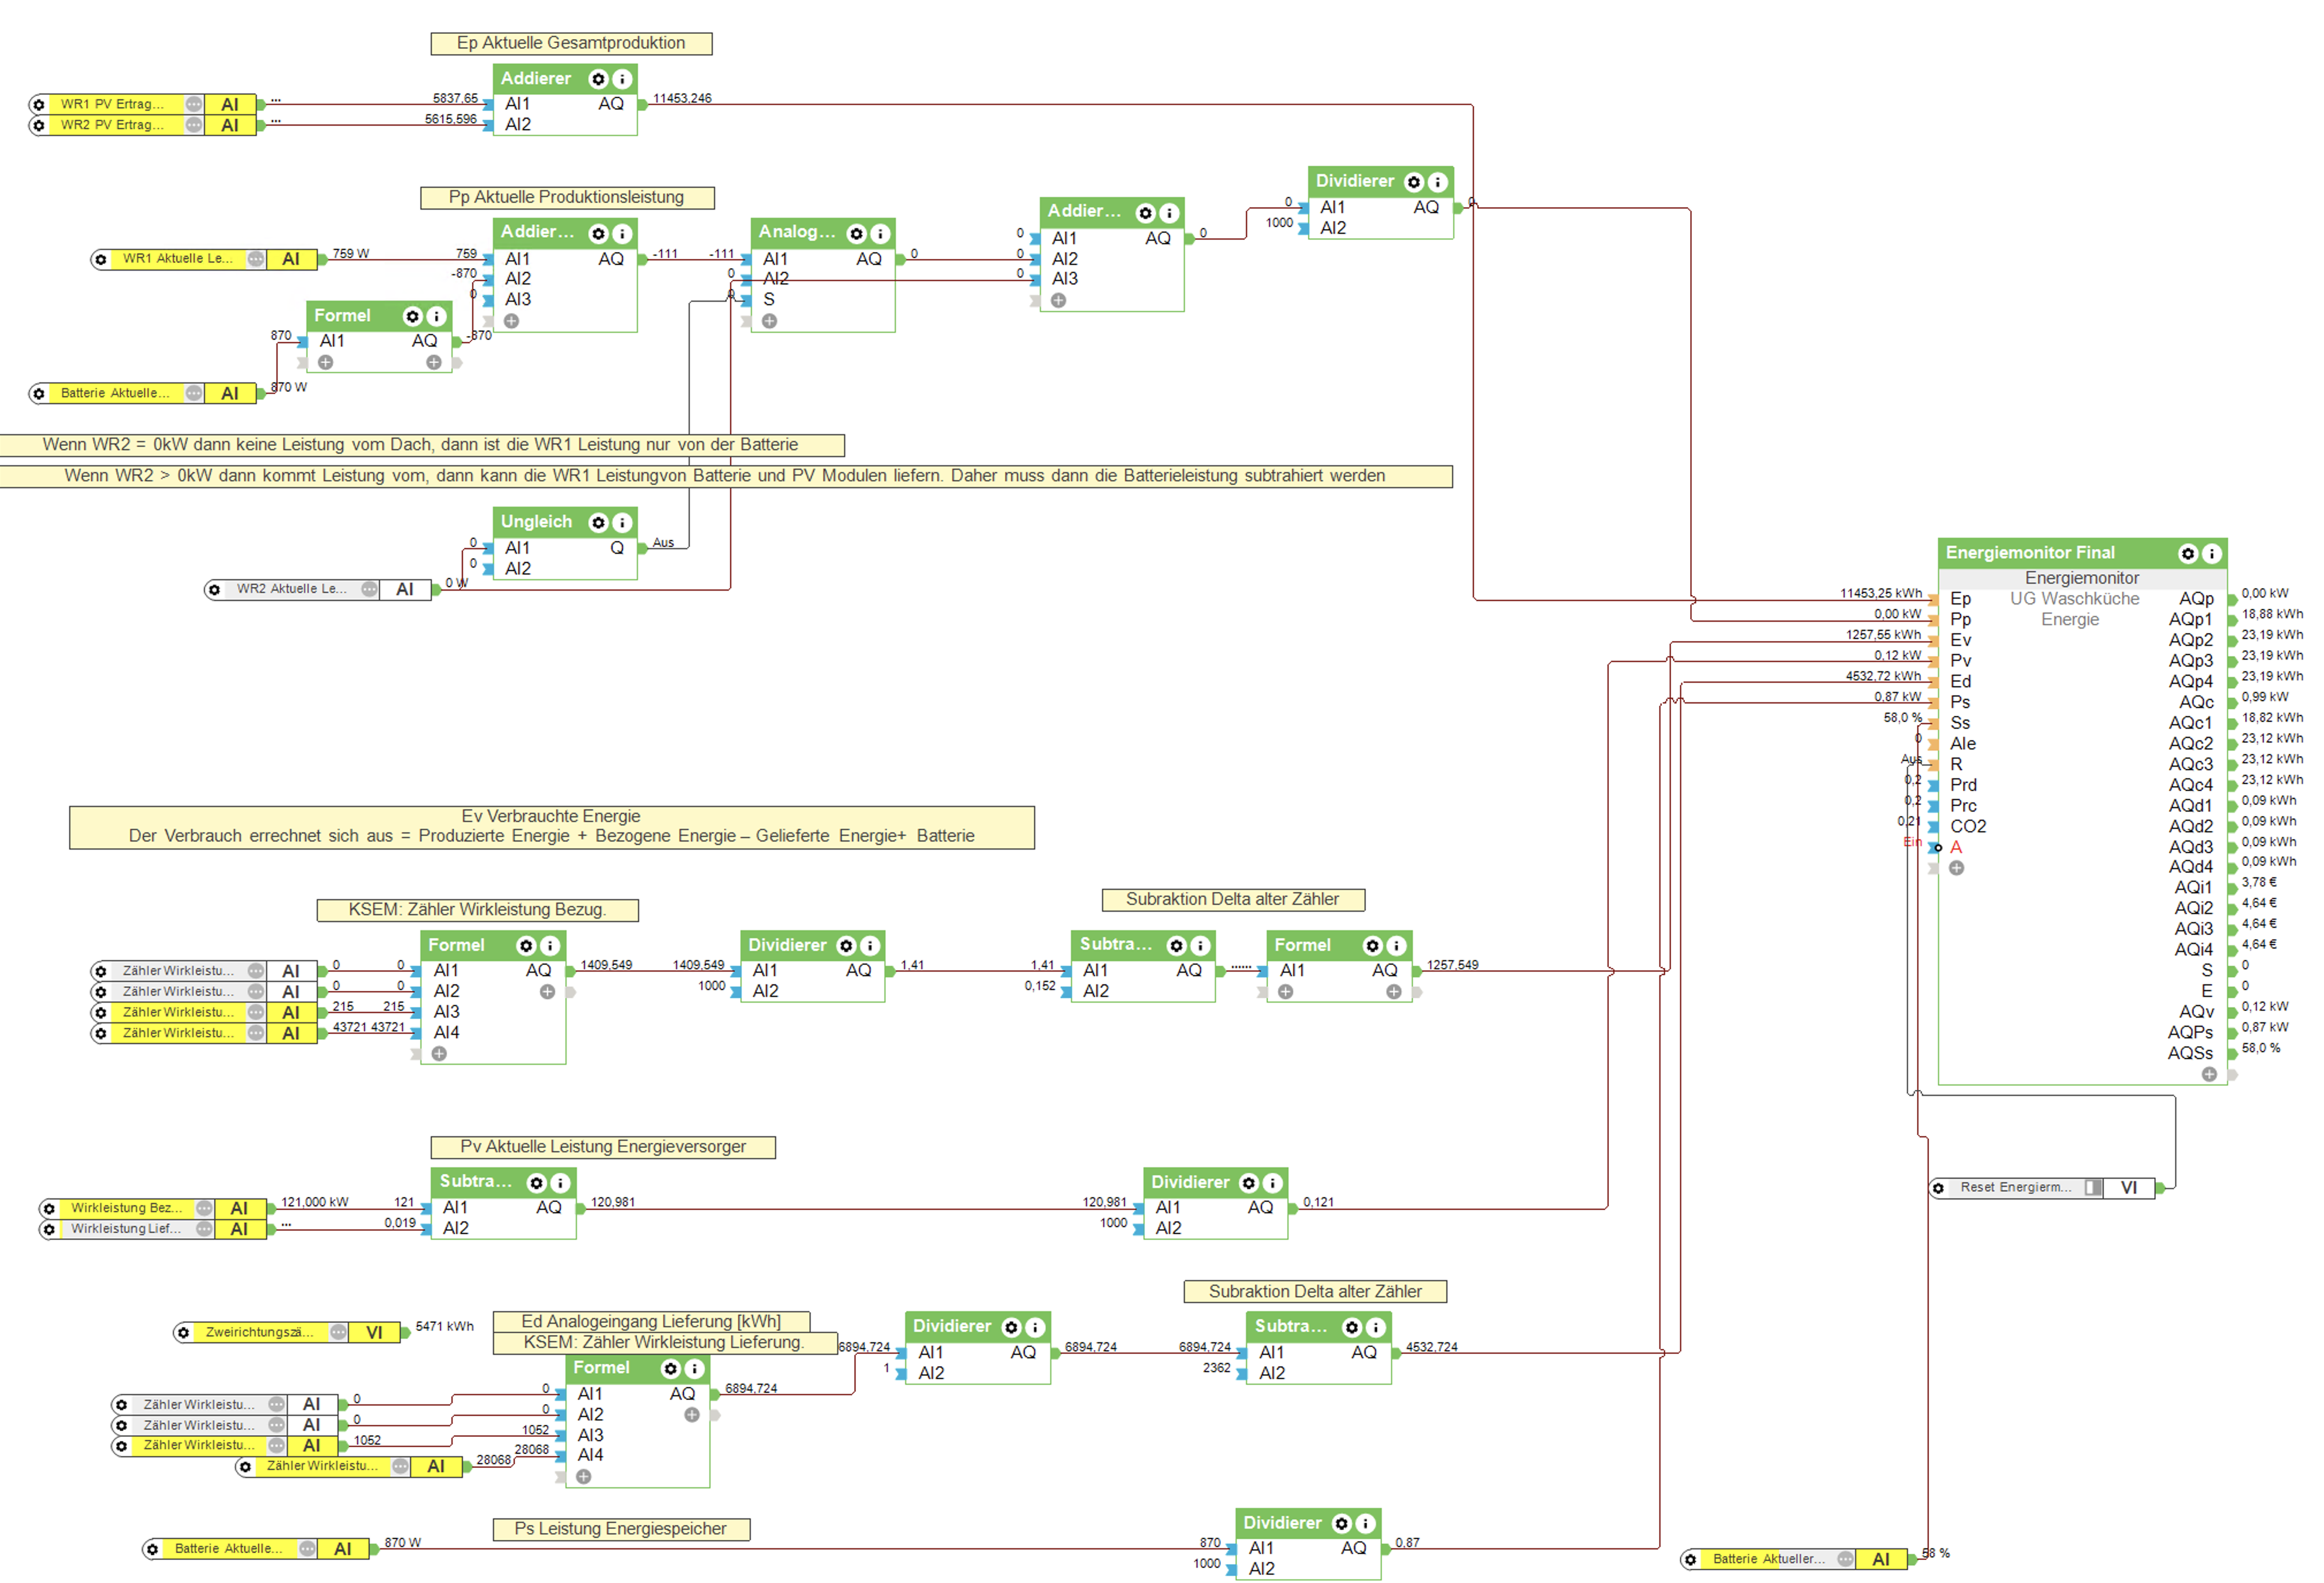The height and width of the screenshot is (1583, 2324).
Task: Select note 'Ep Aktuelle Gesamtproduktion'
Action: pos(571,43)
